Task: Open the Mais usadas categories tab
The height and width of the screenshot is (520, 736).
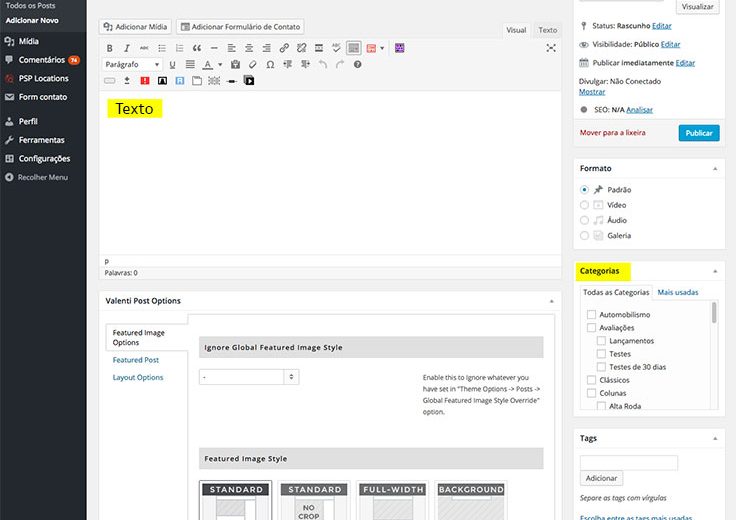Action: 678,292
